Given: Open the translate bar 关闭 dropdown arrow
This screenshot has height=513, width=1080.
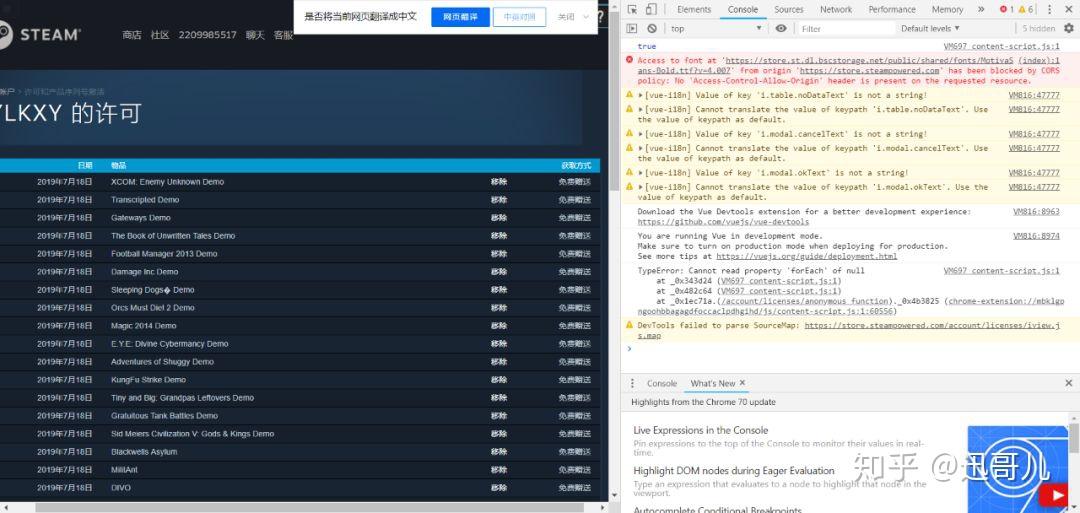Looking at the screenshot, I should (x=586, y=17).
